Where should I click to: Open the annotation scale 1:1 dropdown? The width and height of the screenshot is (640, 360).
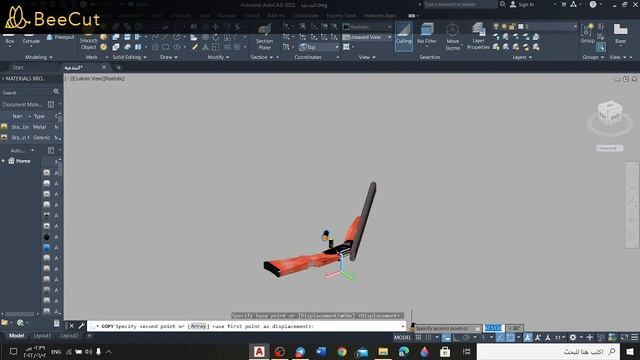pos(560,338)
